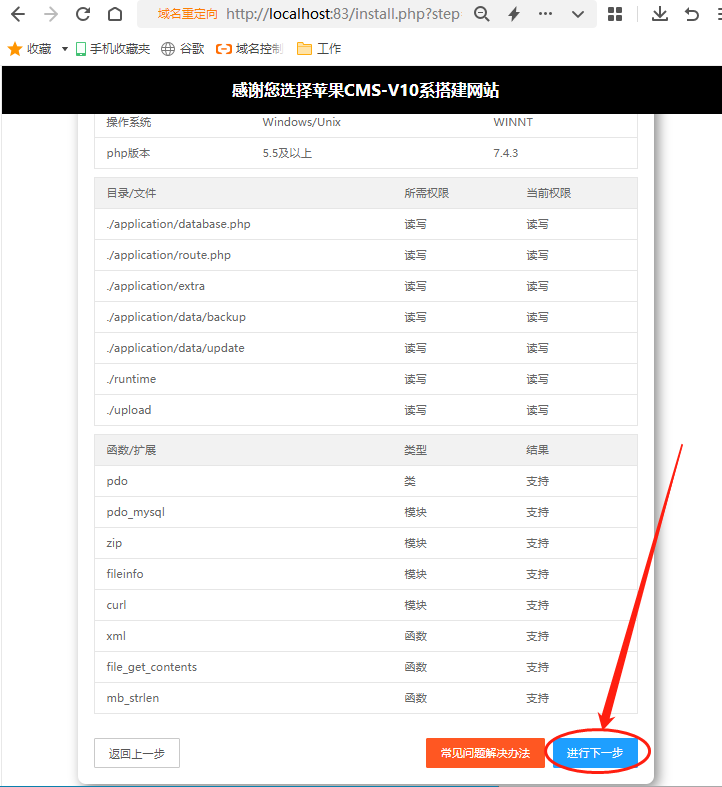
Task: Open the 谷歌 bookmark
Action: [182, 49]
